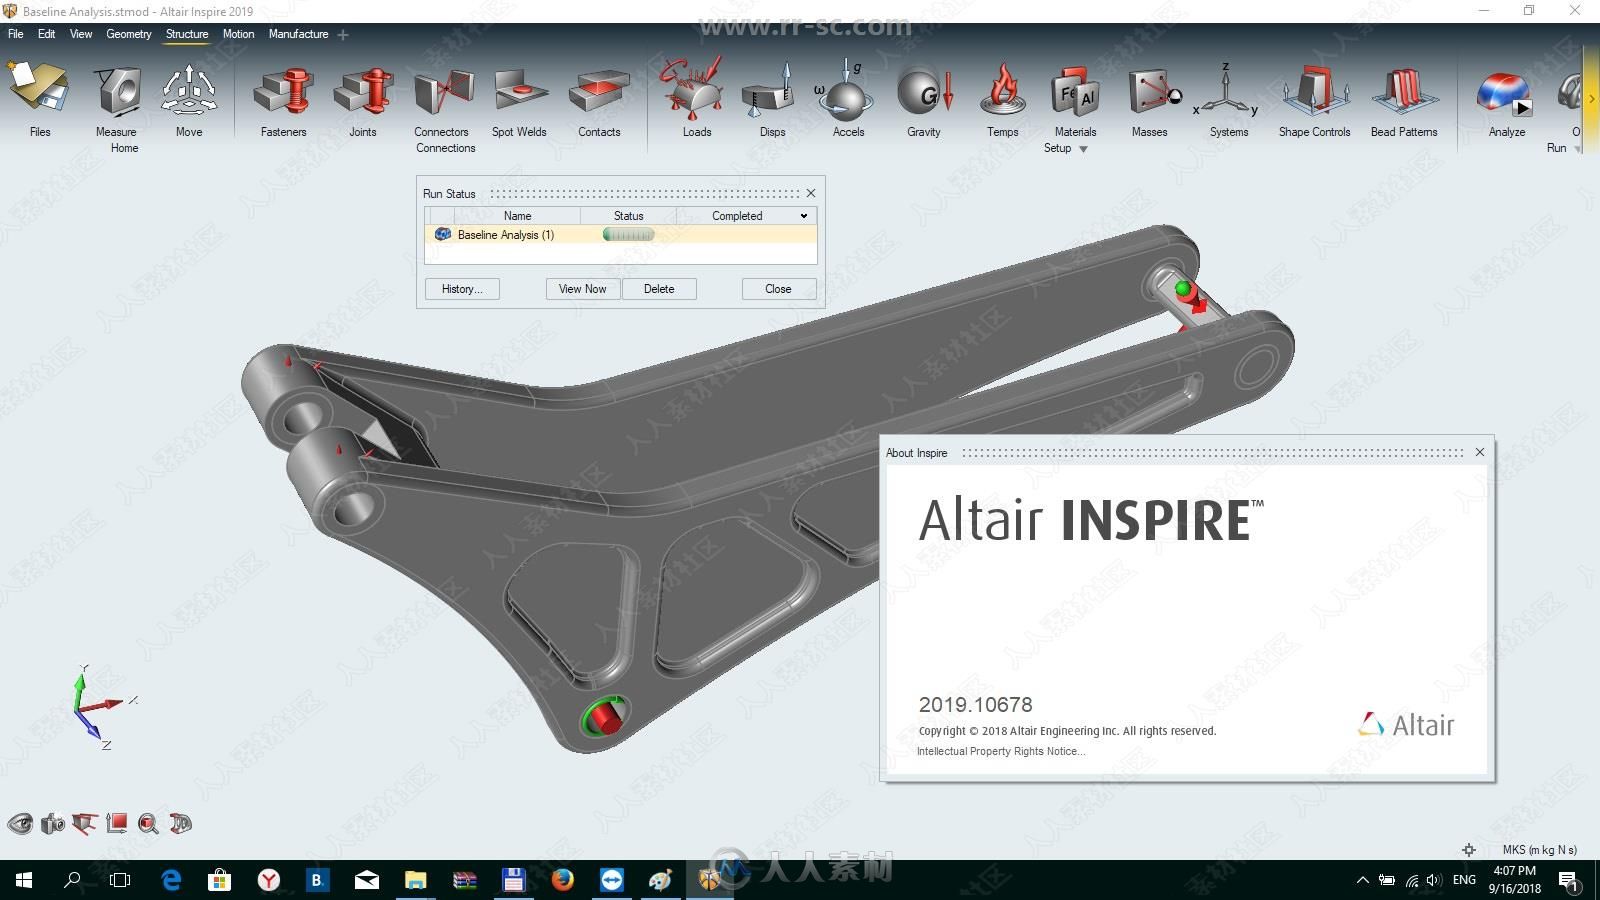
Task: Sort by Status column header
Action: [628, 216]
